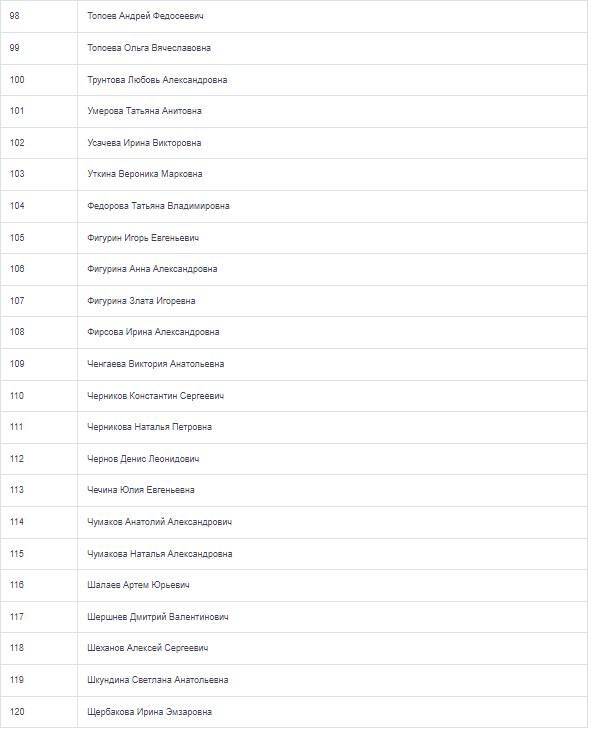This screenshot has width=595, height=733.
Task: Select the number 107 cell
Action: point(39,301)
